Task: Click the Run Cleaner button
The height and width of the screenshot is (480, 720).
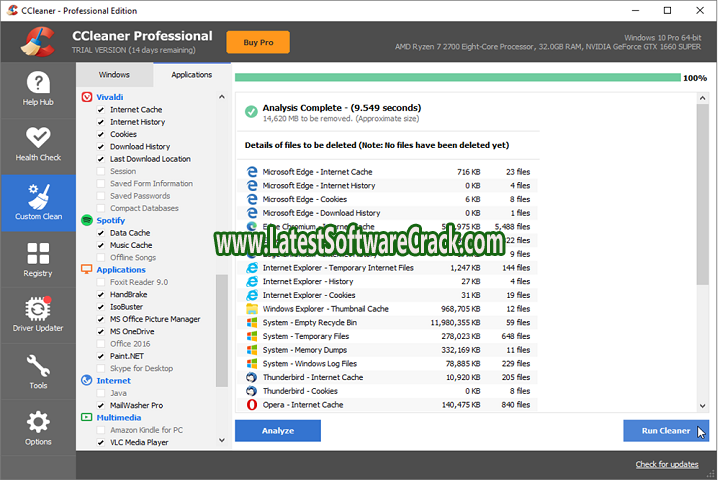Action: (666, 431)
